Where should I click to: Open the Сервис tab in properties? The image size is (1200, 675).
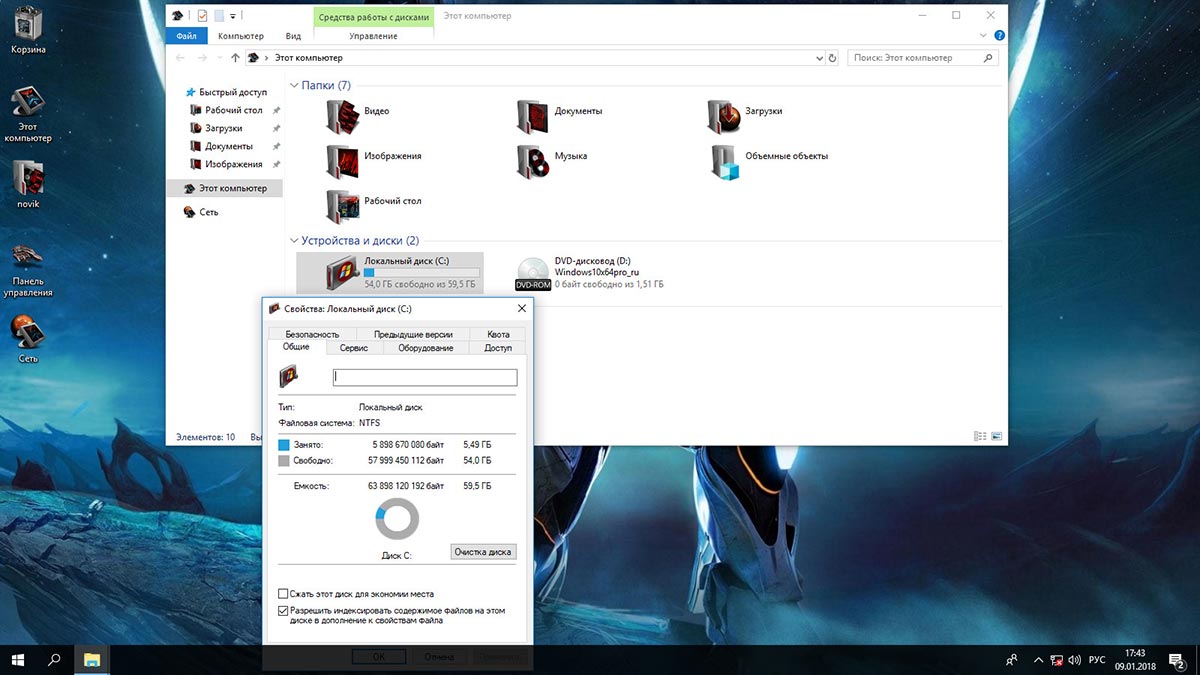pyautogui.click(x=354, y=348)
